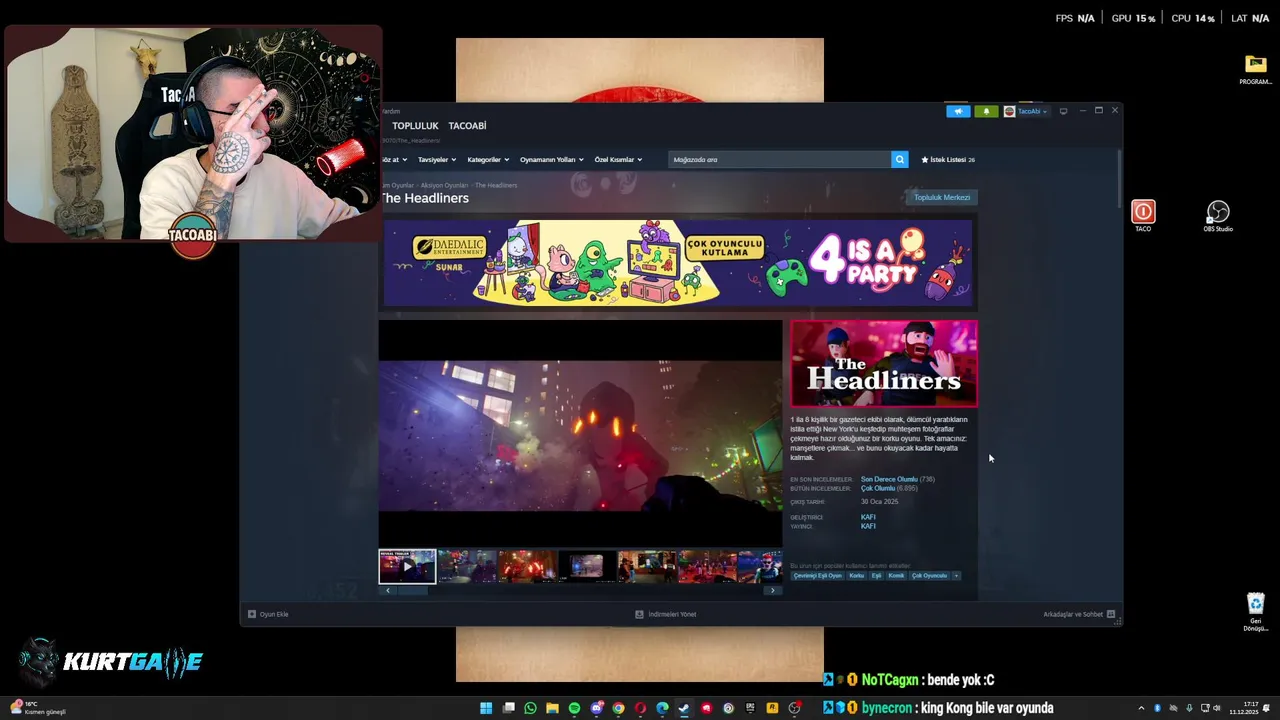Open İndirmeleri Yönet downloads
The width and height of the screenshot is (1280, 720).
pos(666,614)
